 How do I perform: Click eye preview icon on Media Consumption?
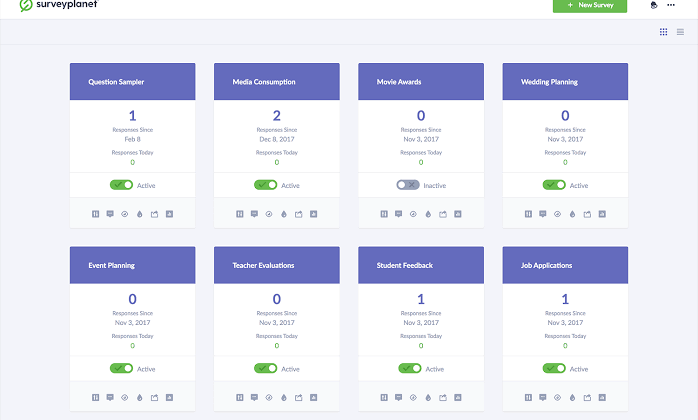point(269,214)
